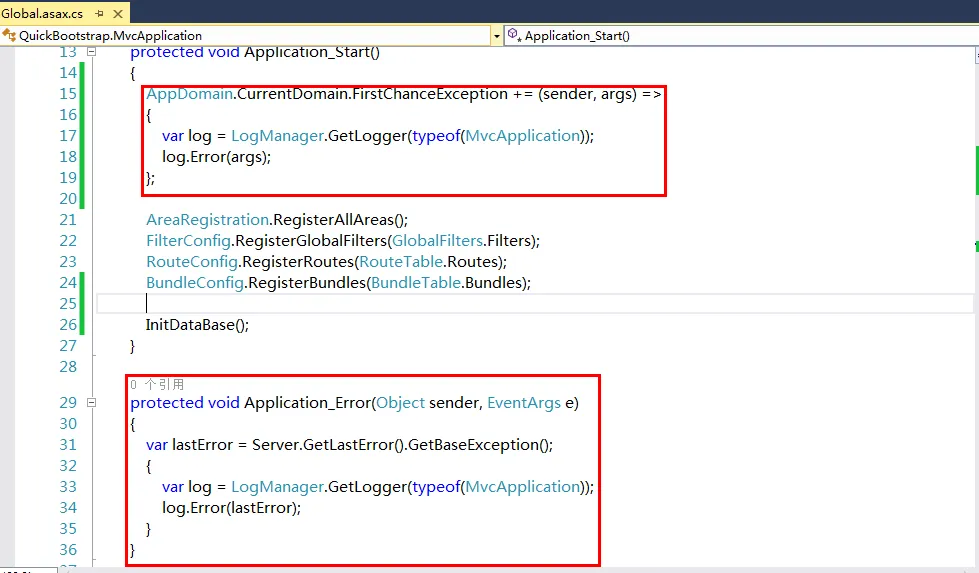Click EventArgs parameter type on line 29
The width and height of the screenshot is (979, 573).
pyautogui.click(x=524, y=403)
